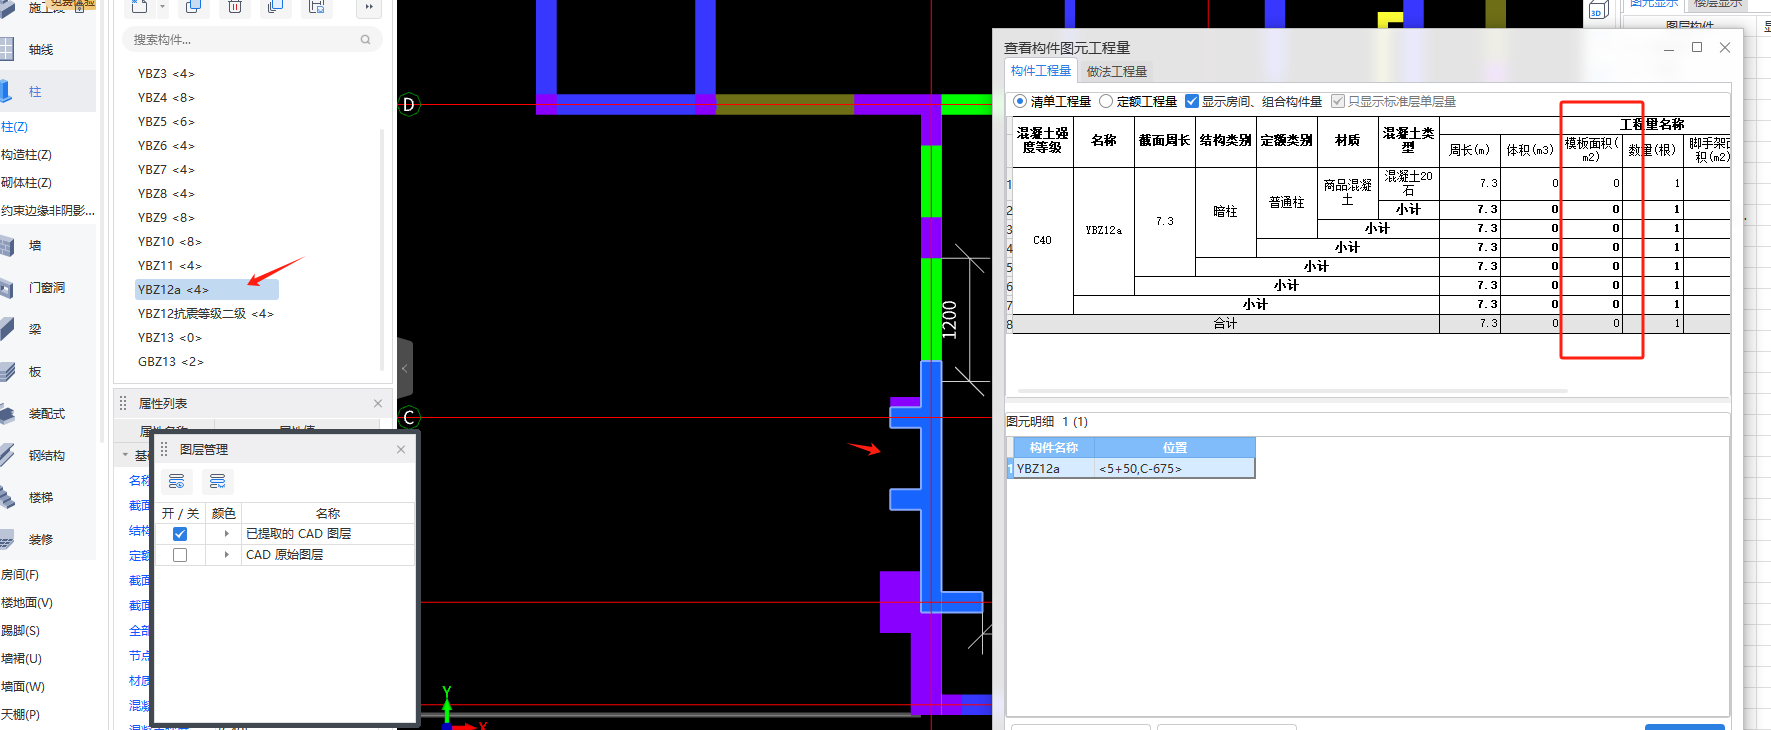Click the component list vertical scrollbar
1771x730 pixels.
click(382, 250)
